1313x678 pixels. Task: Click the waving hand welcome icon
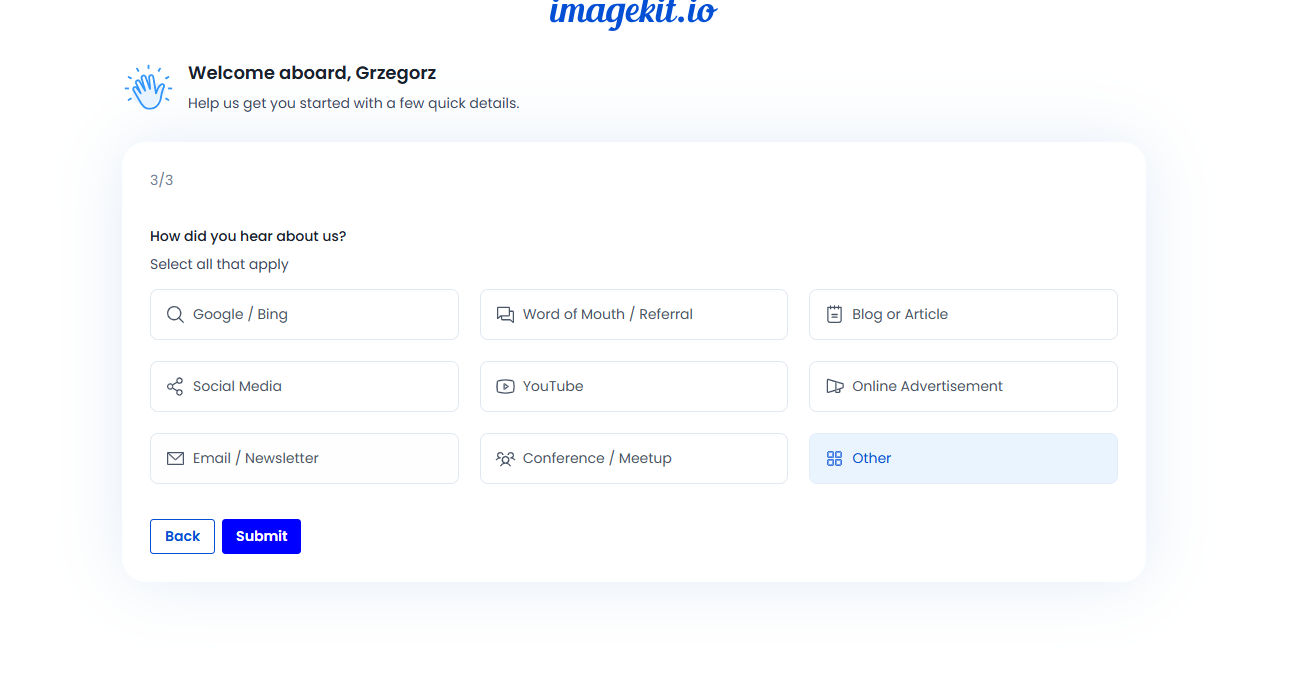click(x=149, y=88)
